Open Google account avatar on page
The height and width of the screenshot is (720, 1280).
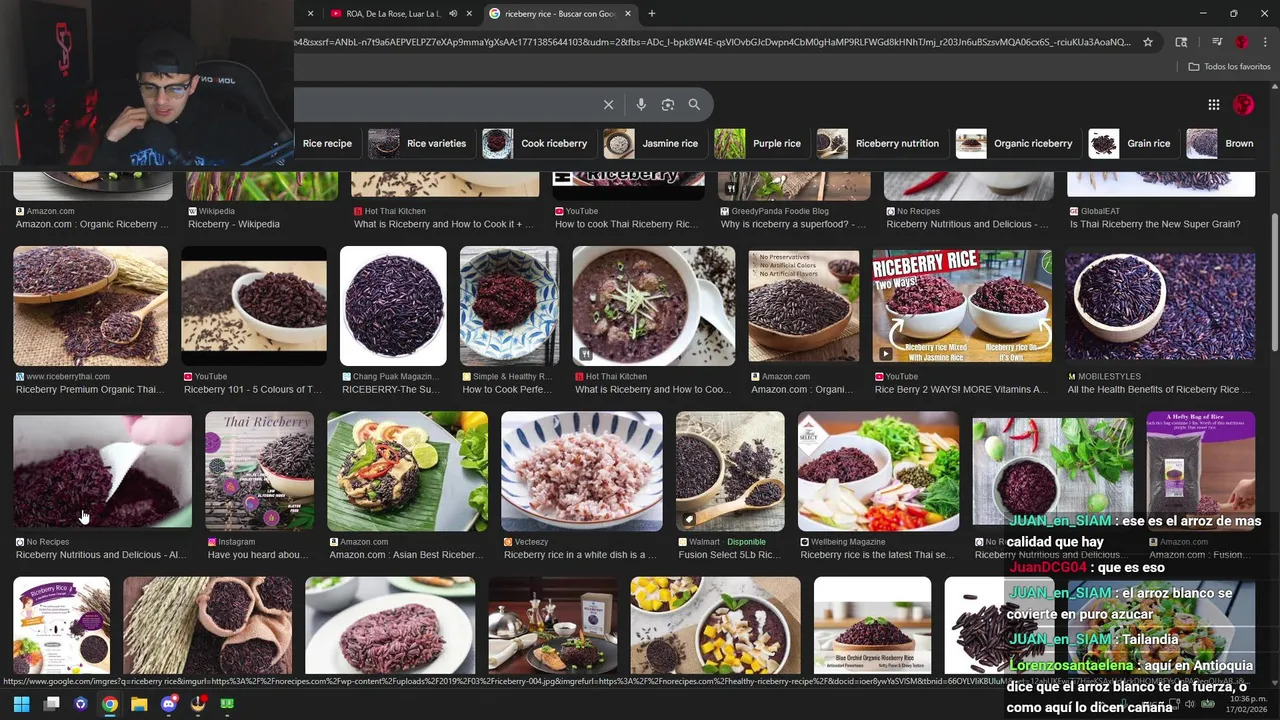(1244, 104)
